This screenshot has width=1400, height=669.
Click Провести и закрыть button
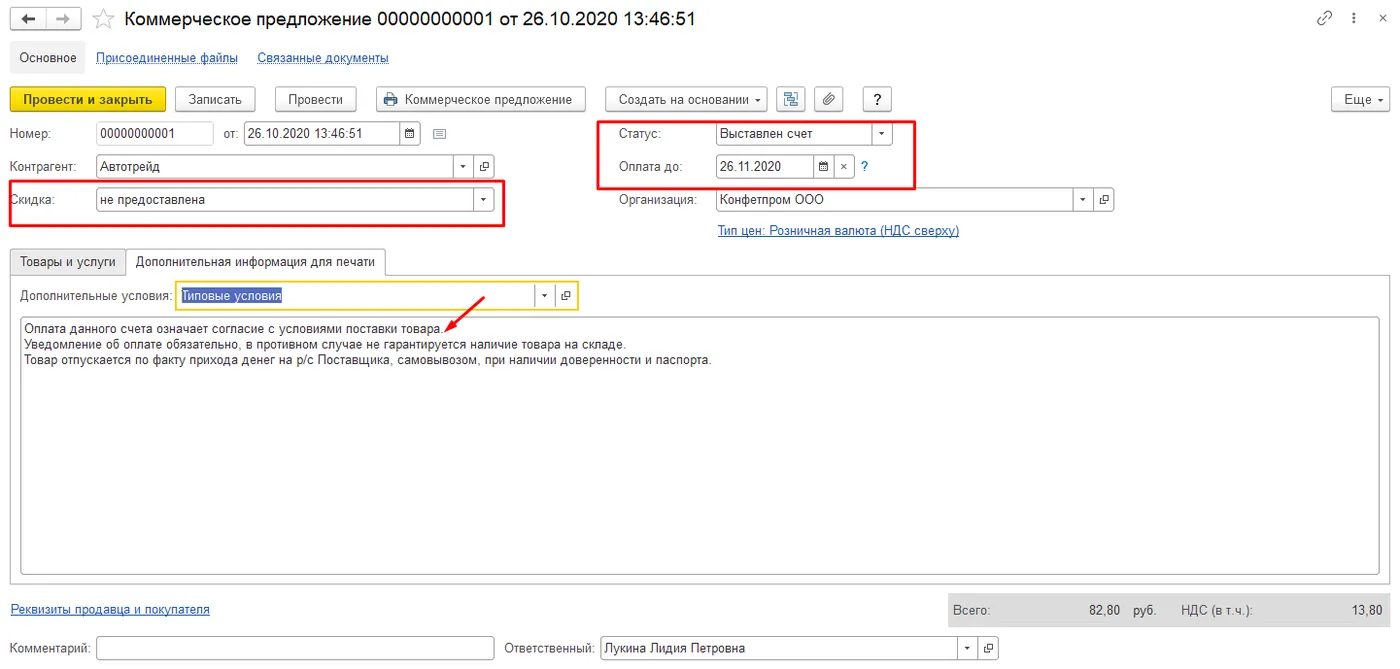coord(88,99)
